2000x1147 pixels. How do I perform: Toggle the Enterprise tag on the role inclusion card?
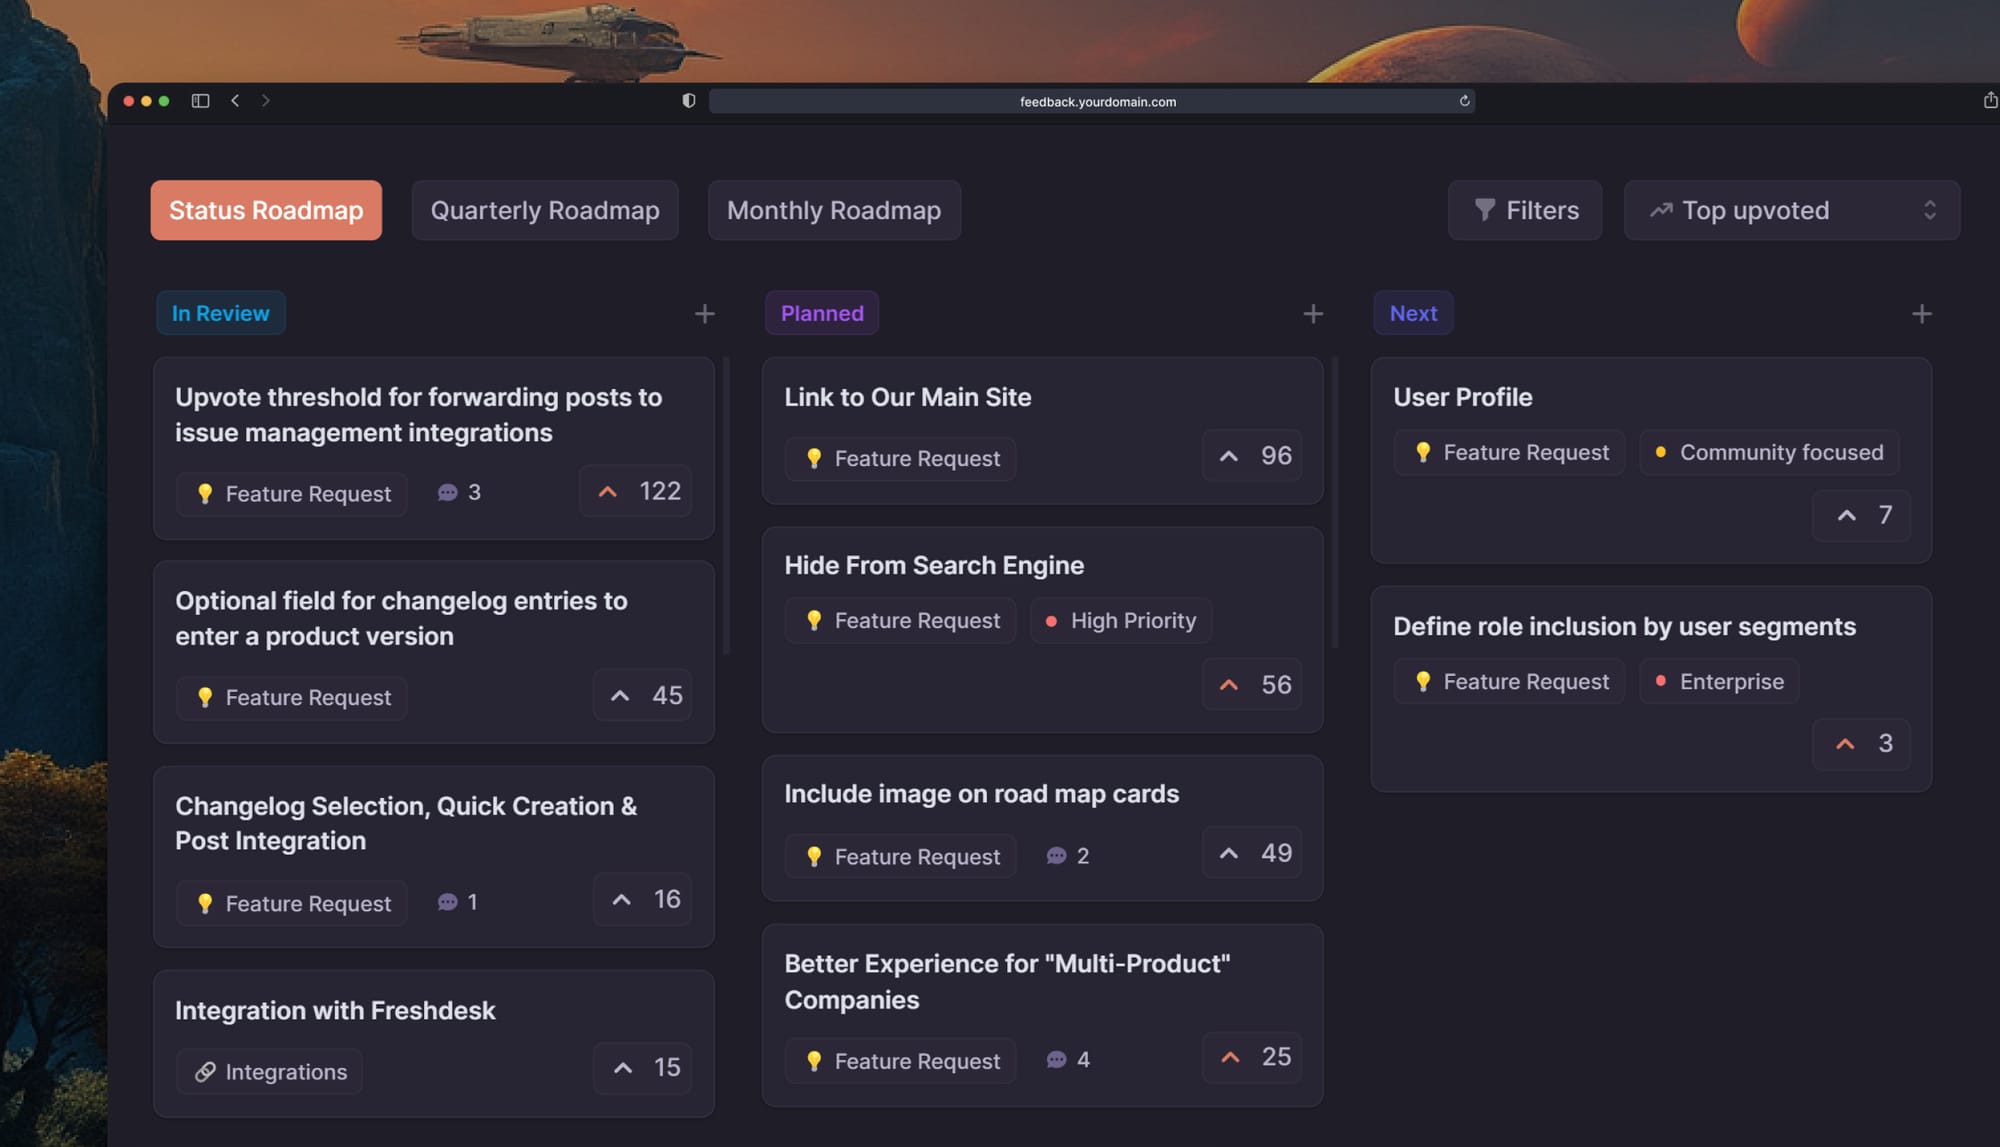[1718, 681]
